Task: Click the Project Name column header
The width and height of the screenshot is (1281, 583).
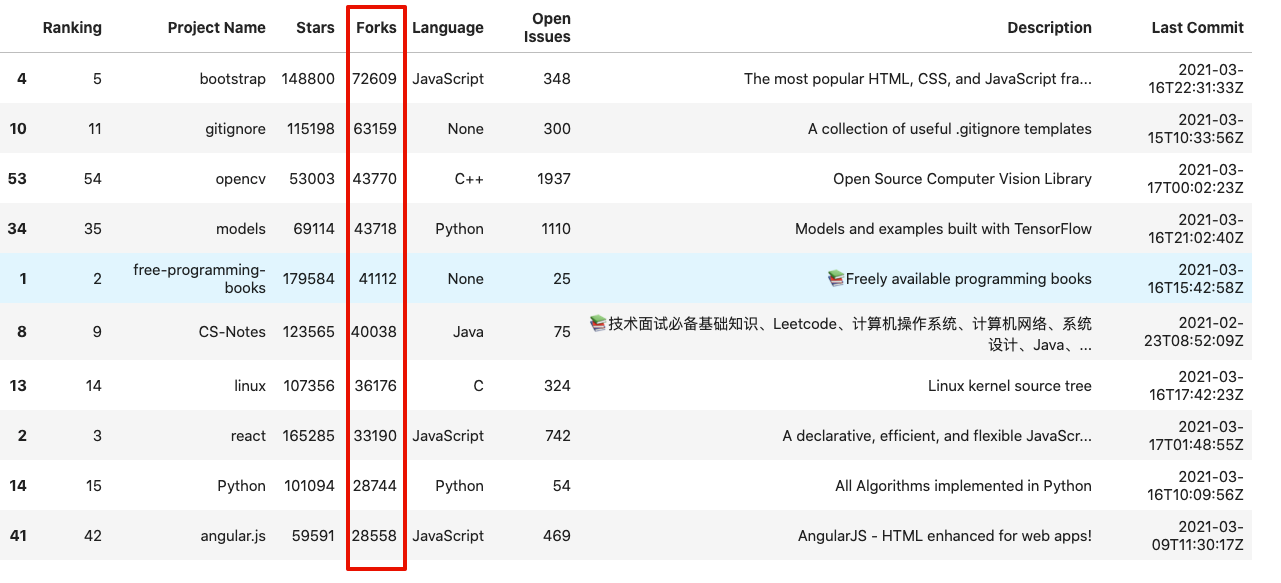Action: coord(217,28)
